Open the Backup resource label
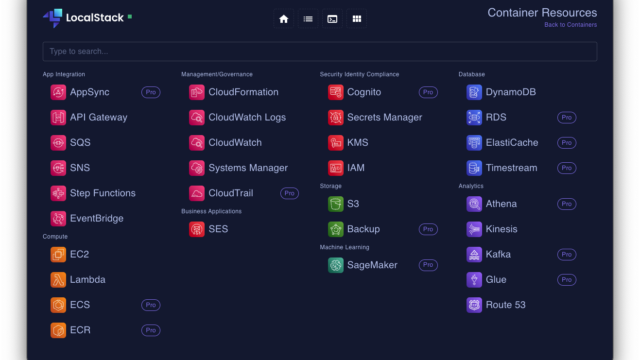The image size is (640, 360). coord(363,229)
